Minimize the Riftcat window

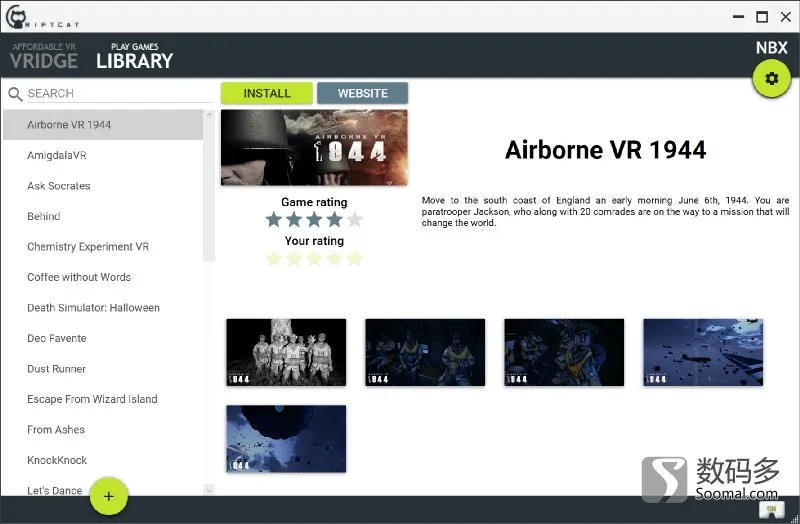738,17
